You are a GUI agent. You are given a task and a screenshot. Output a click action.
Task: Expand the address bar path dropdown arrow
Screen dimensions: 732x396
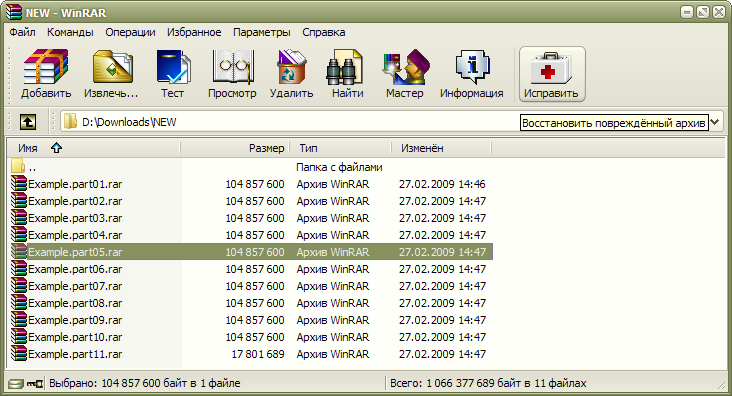click(x=715, y=122)
